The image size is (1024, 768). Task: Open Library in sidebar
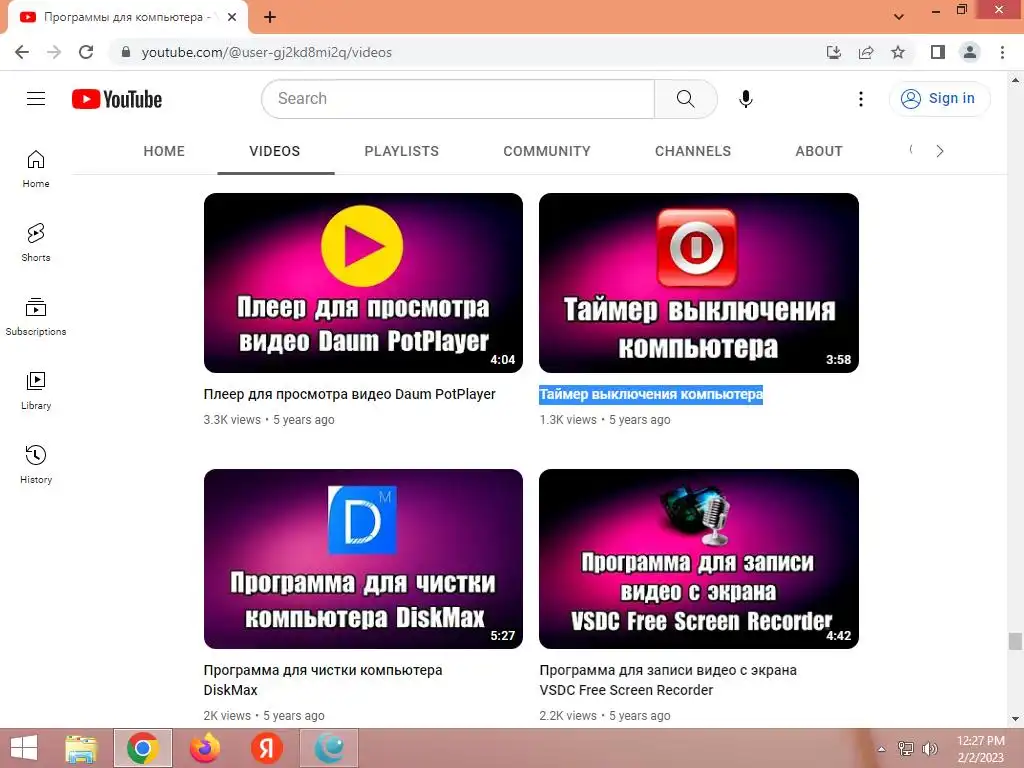click(36, 391)
